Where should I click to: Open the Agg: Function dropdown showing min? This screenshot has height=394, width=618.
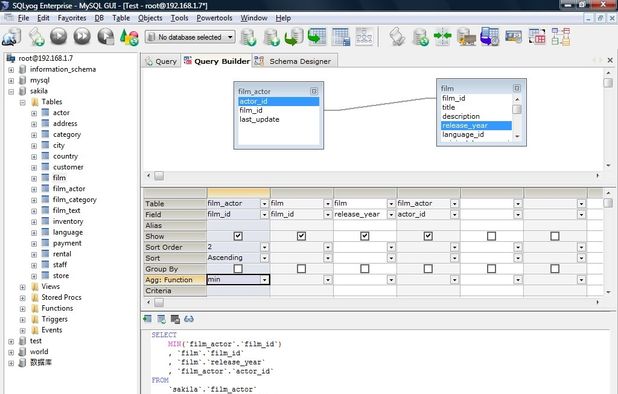[x=264, y=280]
